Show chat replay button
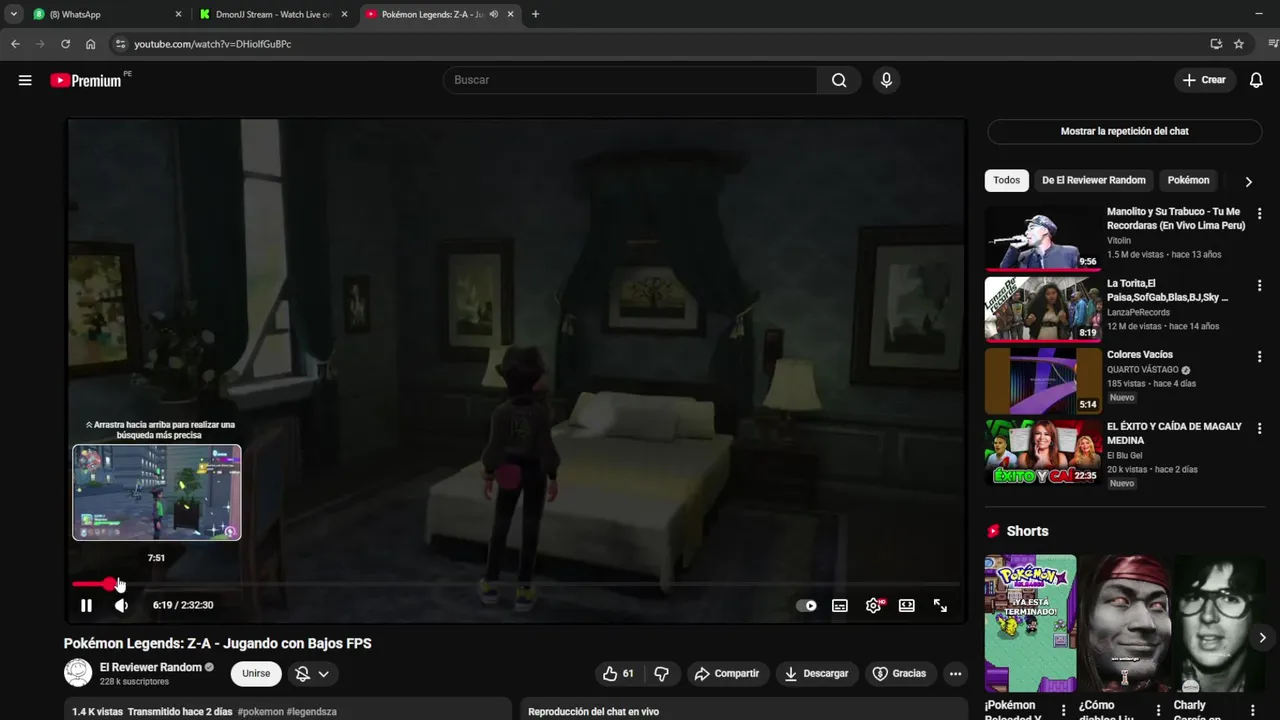The height and width of the screenshot is (720, 1280). click(x=1124, y=131)
